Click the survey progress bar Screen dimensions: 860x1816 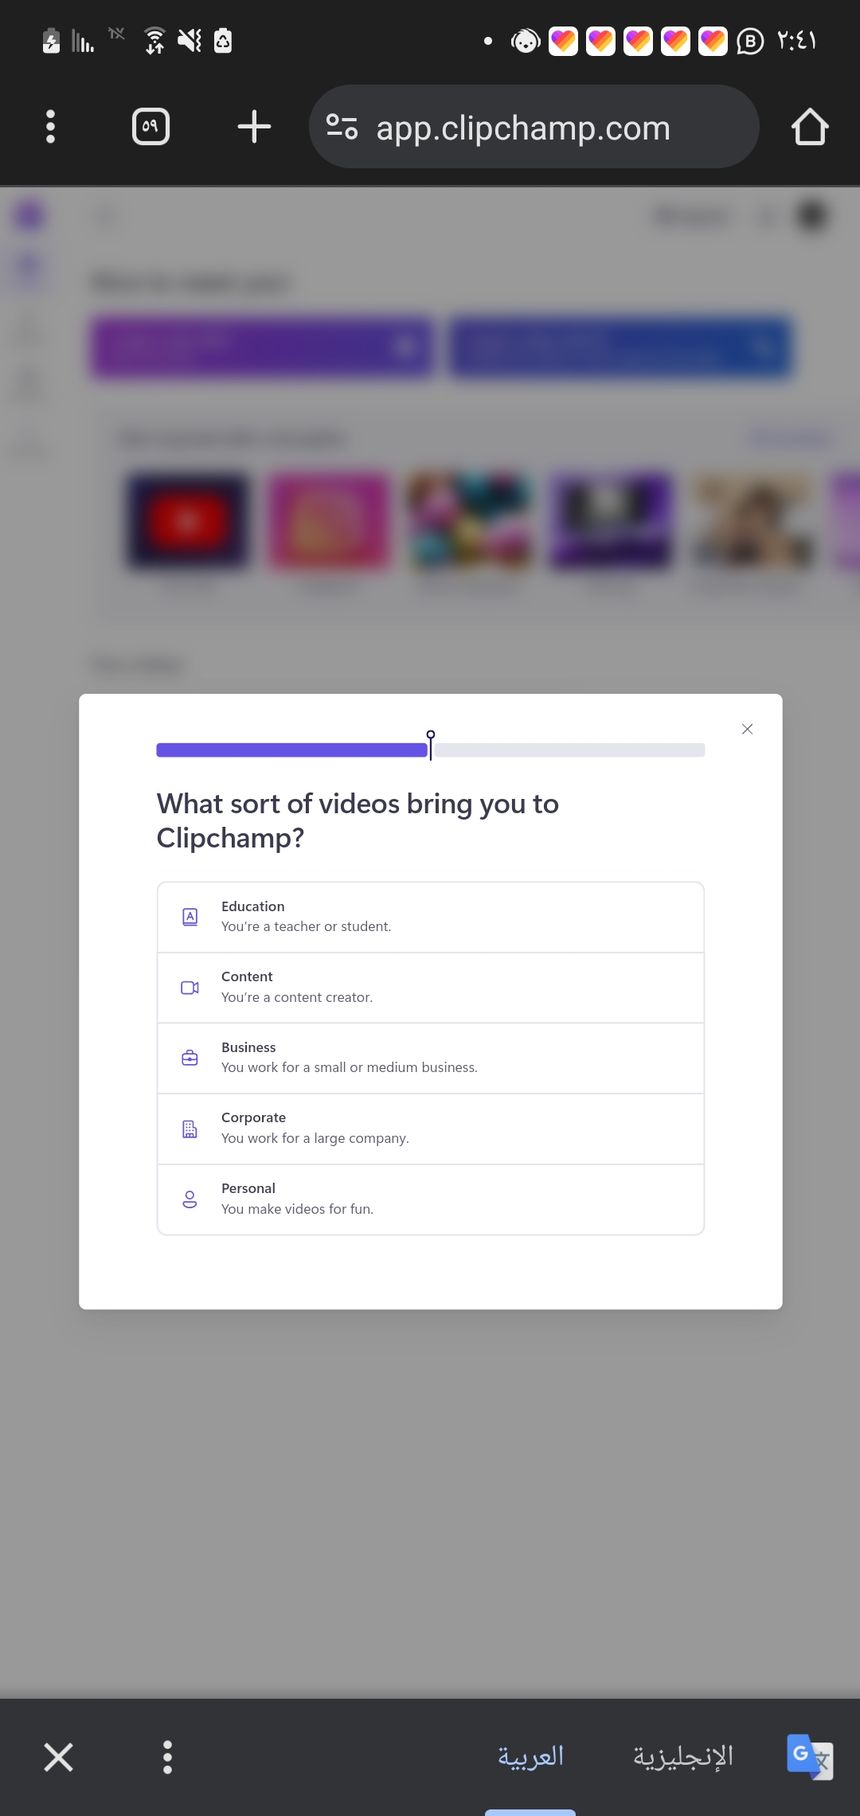(x=431, y=750)
